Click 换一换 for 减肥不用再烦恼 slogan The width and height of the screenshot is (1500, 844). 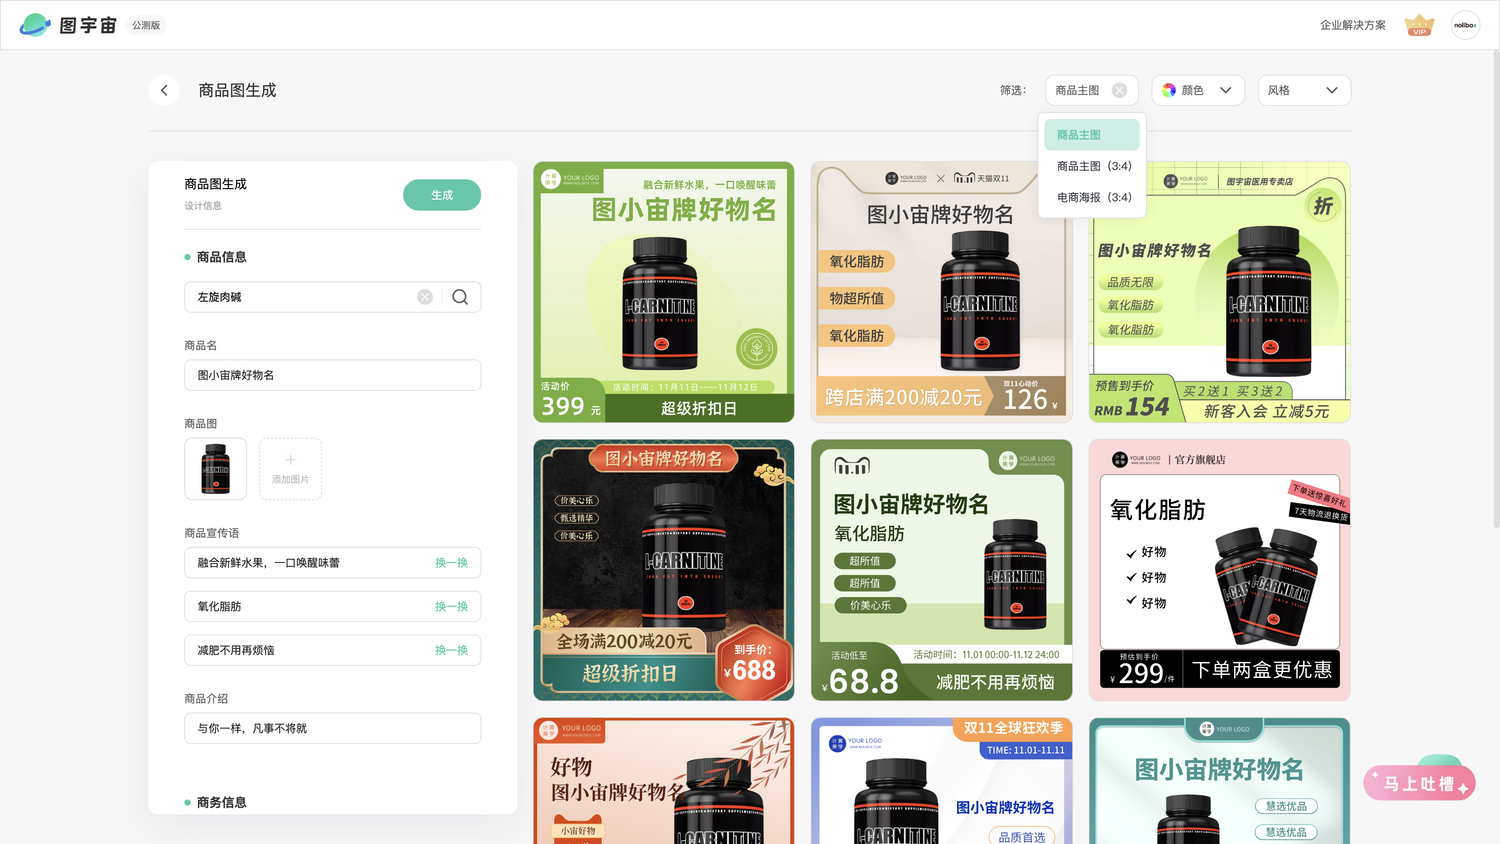pyautogui.click(x=451, y=650)
